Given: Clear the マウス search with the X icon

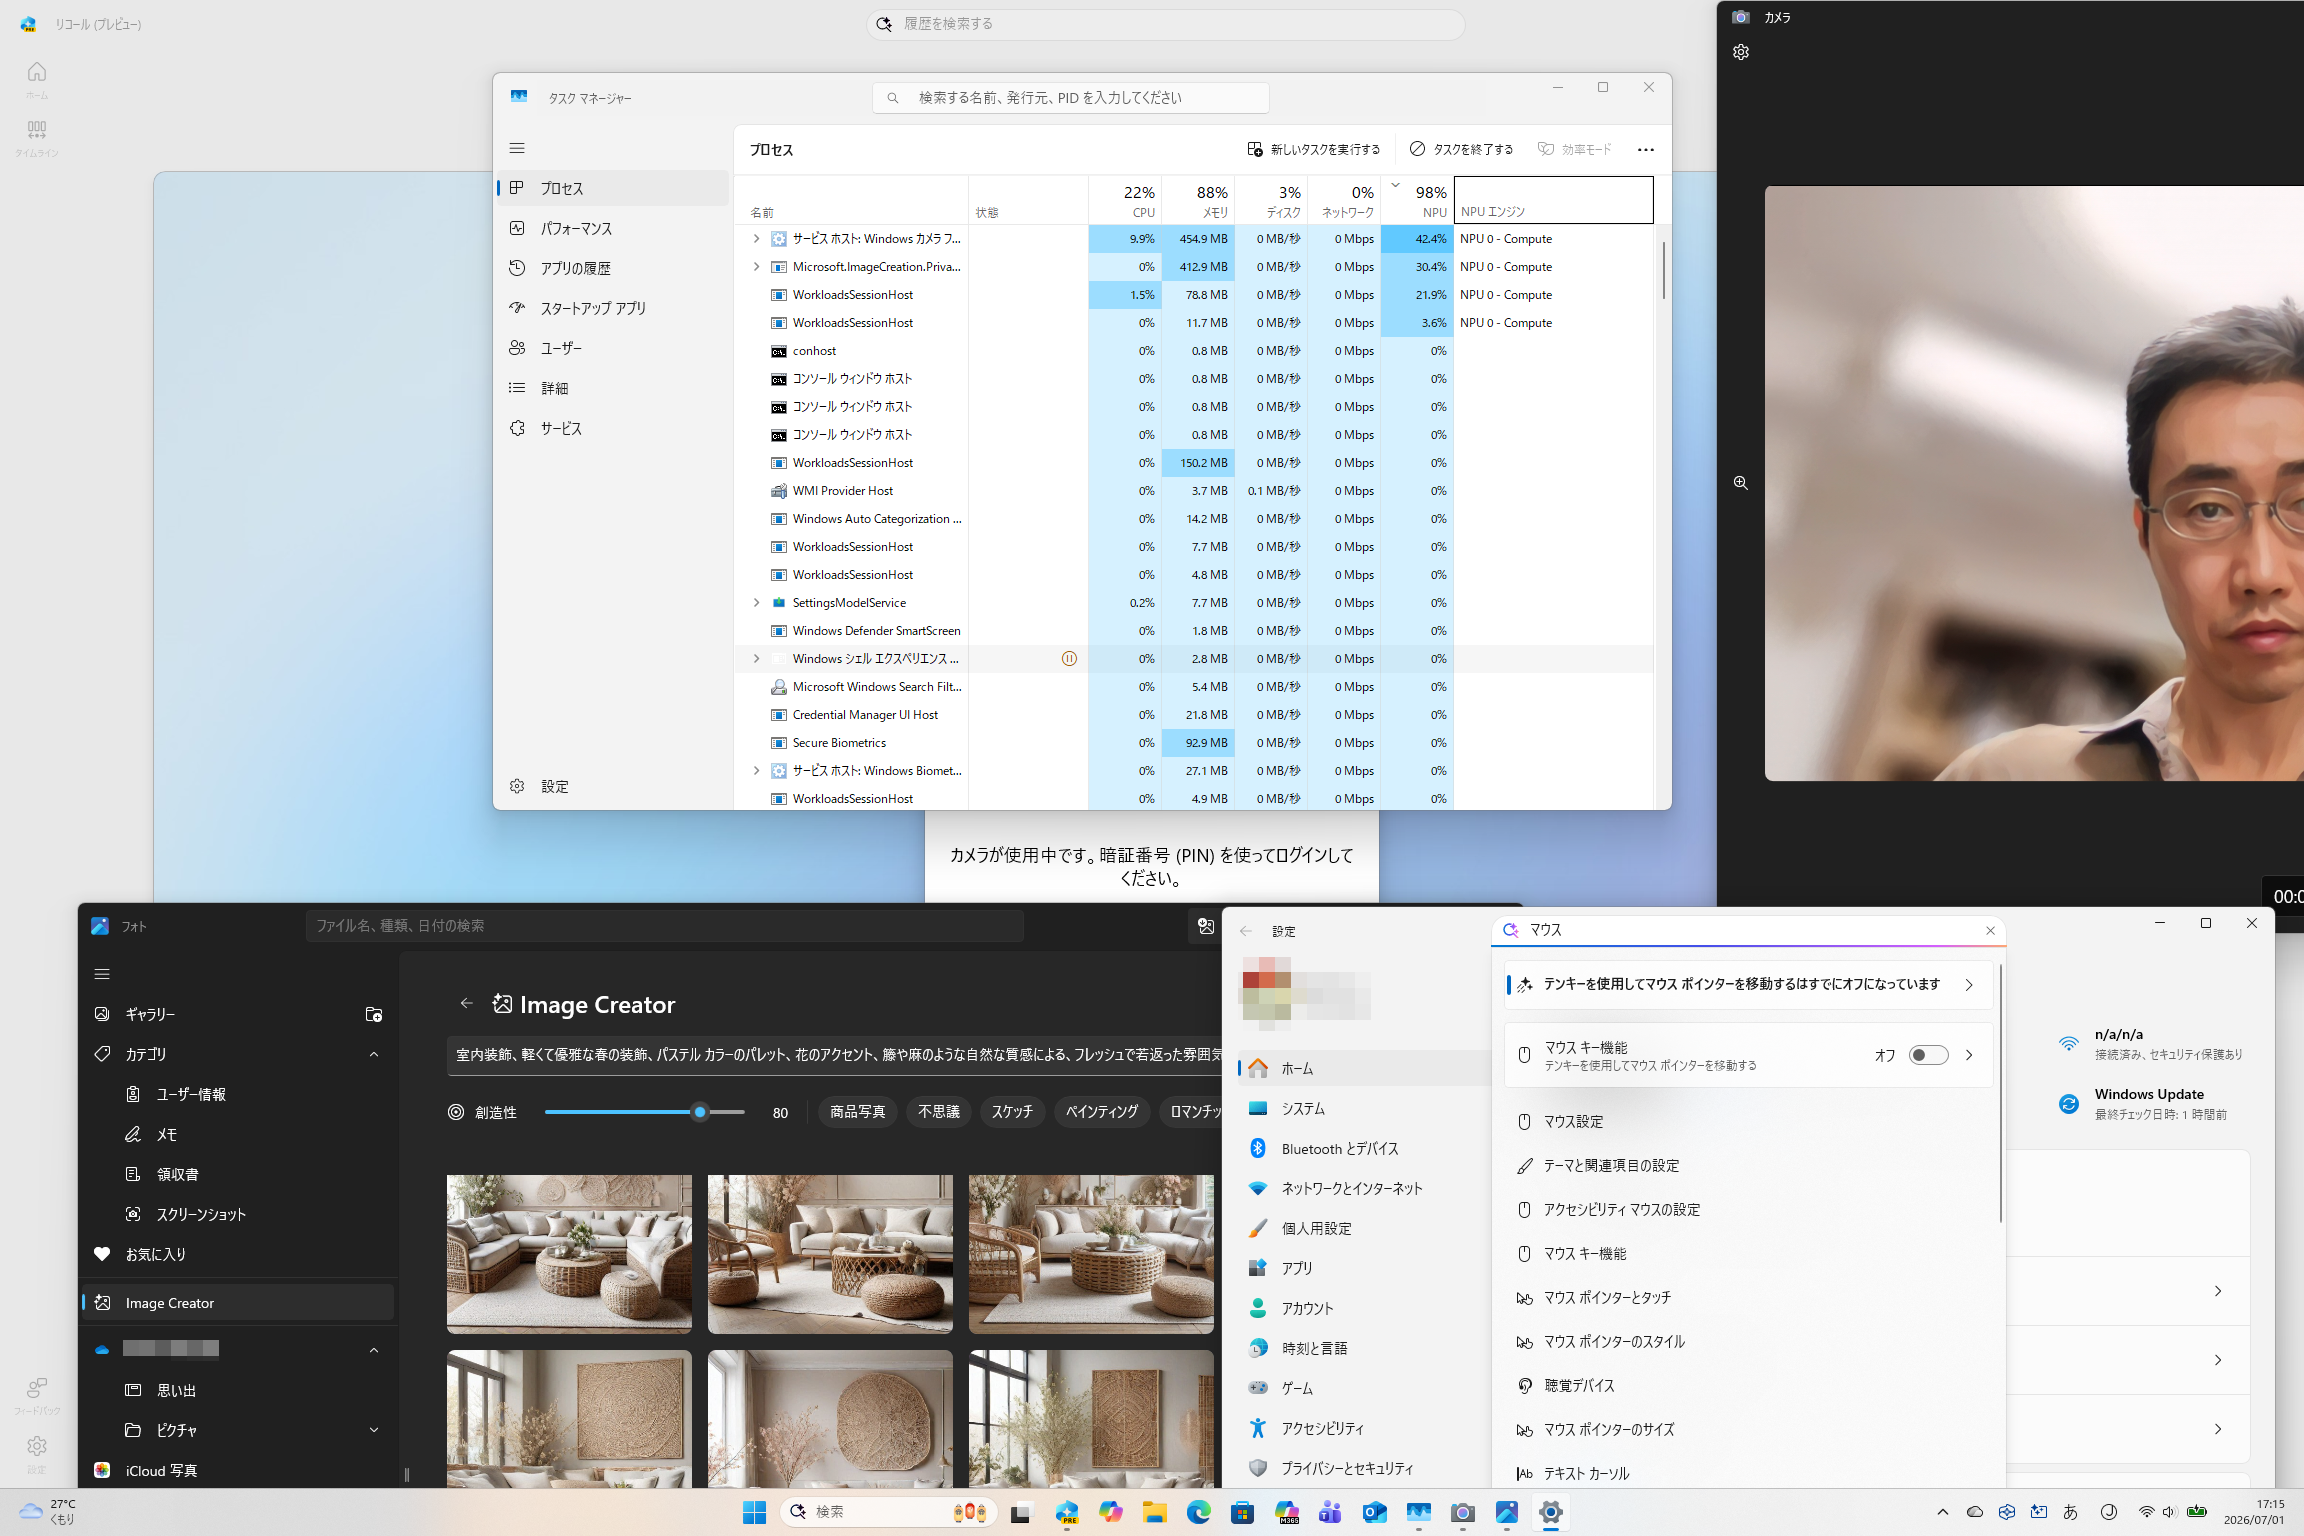Looking at the screenshot, I should pos(1990,930).
